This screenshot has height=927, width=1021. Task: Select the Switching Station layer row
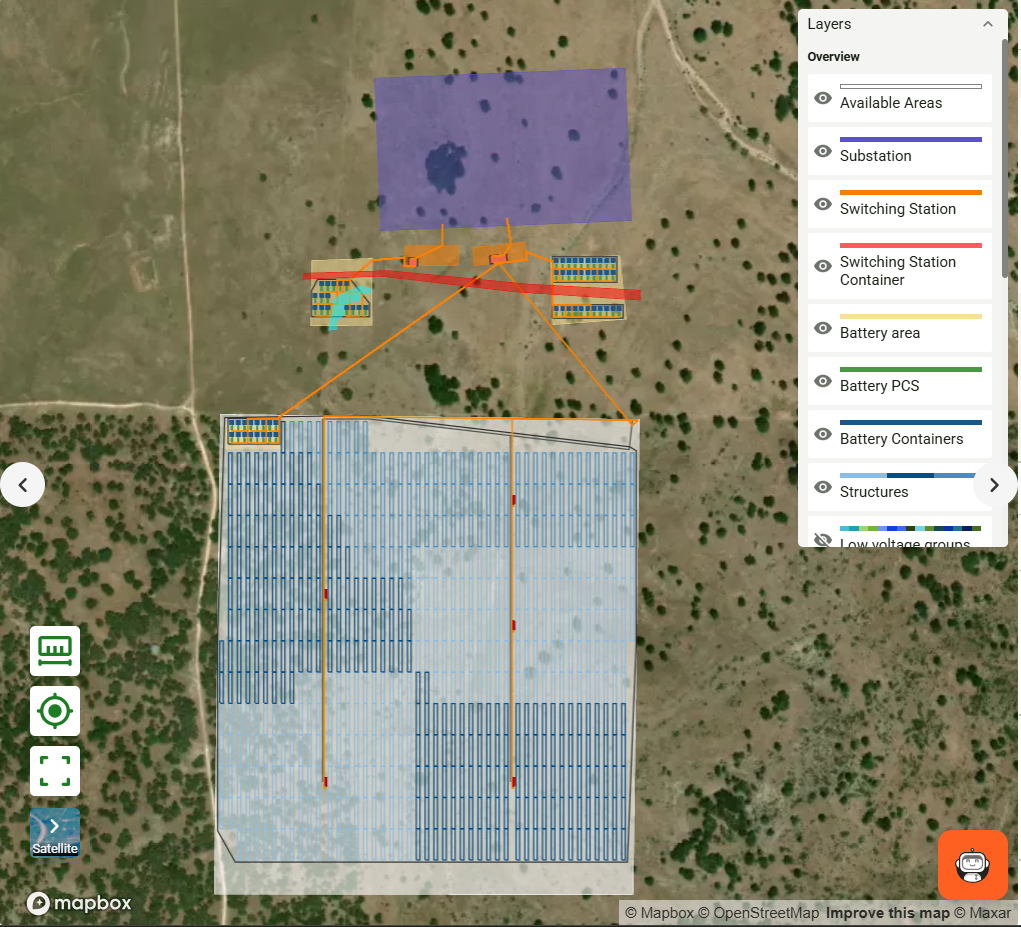point(897,209)
